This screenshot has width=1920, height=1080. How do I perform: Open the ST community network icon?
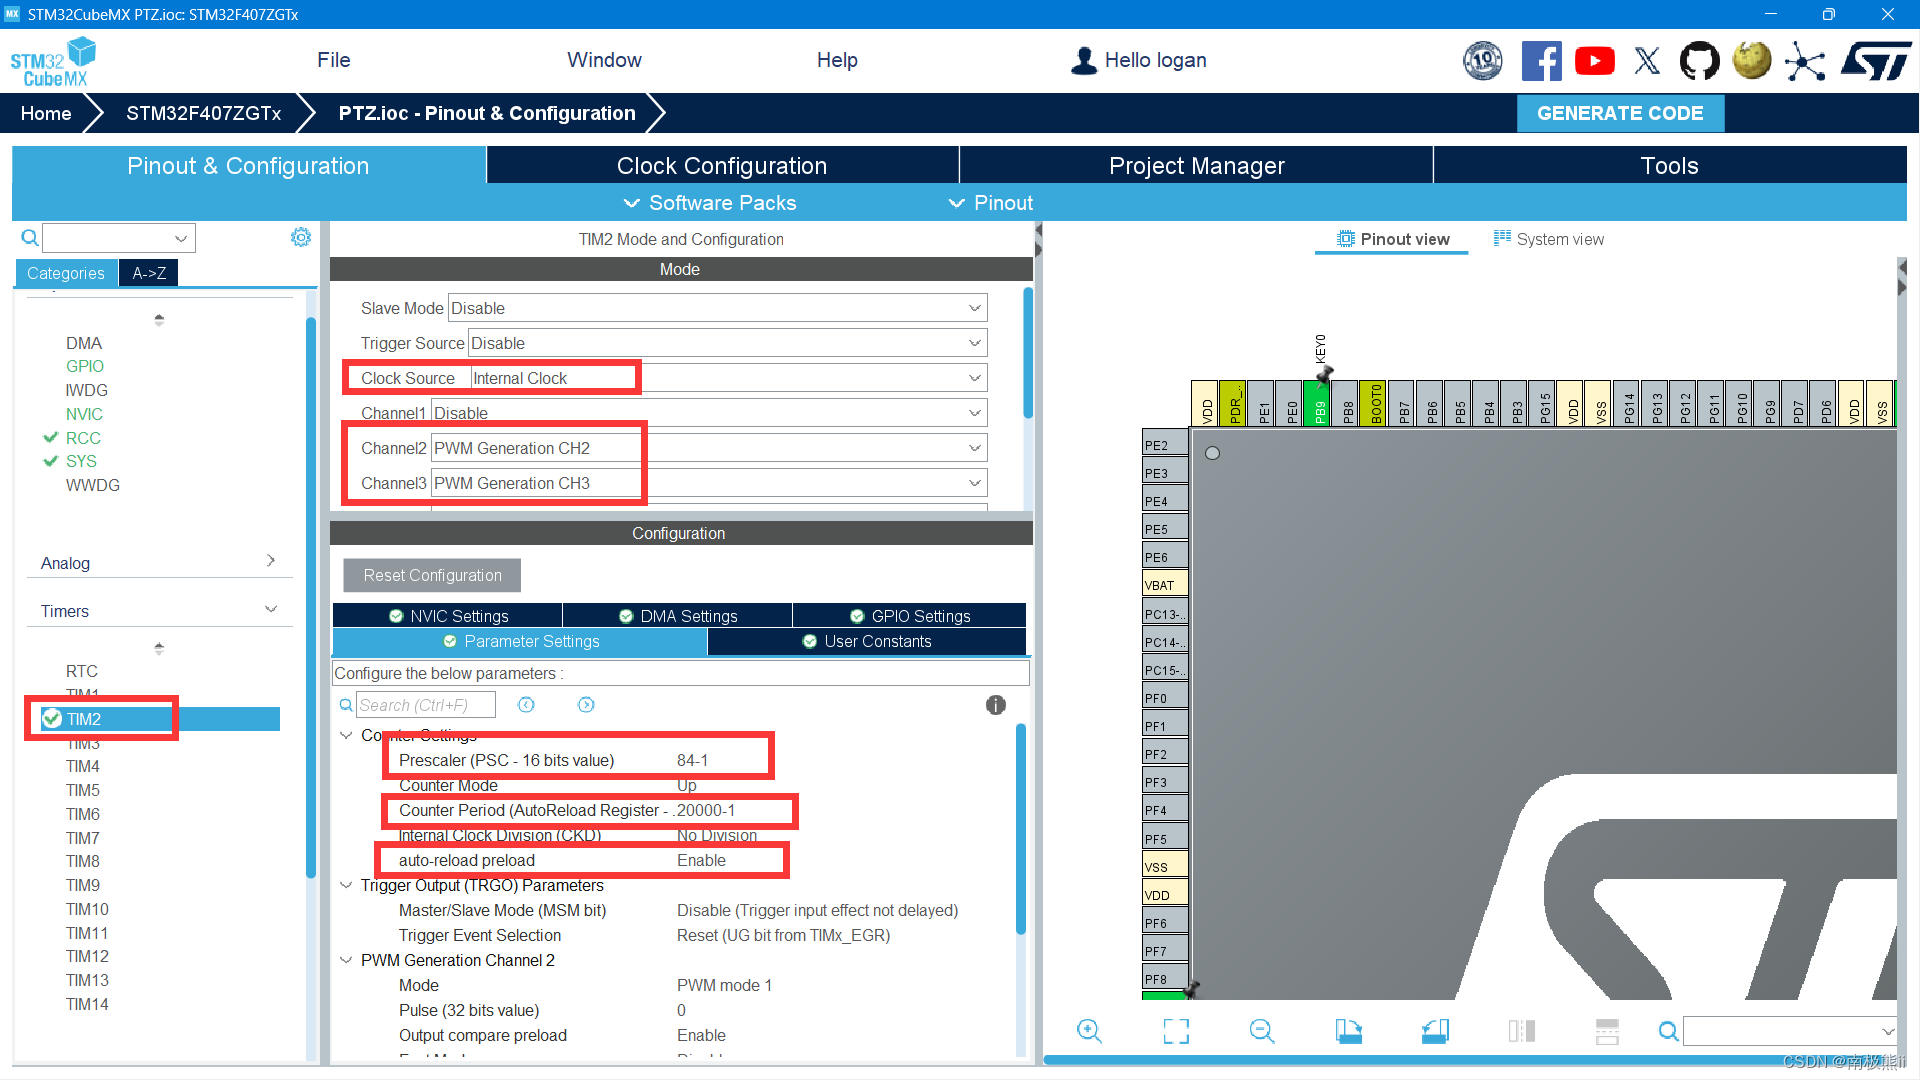[1805, 61]
